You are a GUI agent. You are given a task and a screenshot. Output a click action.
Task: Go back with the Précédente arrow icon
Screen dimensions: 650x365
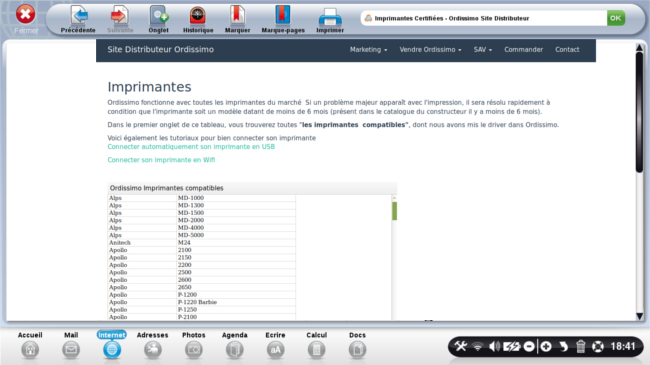pyautogui.click(x=78, y=16)
